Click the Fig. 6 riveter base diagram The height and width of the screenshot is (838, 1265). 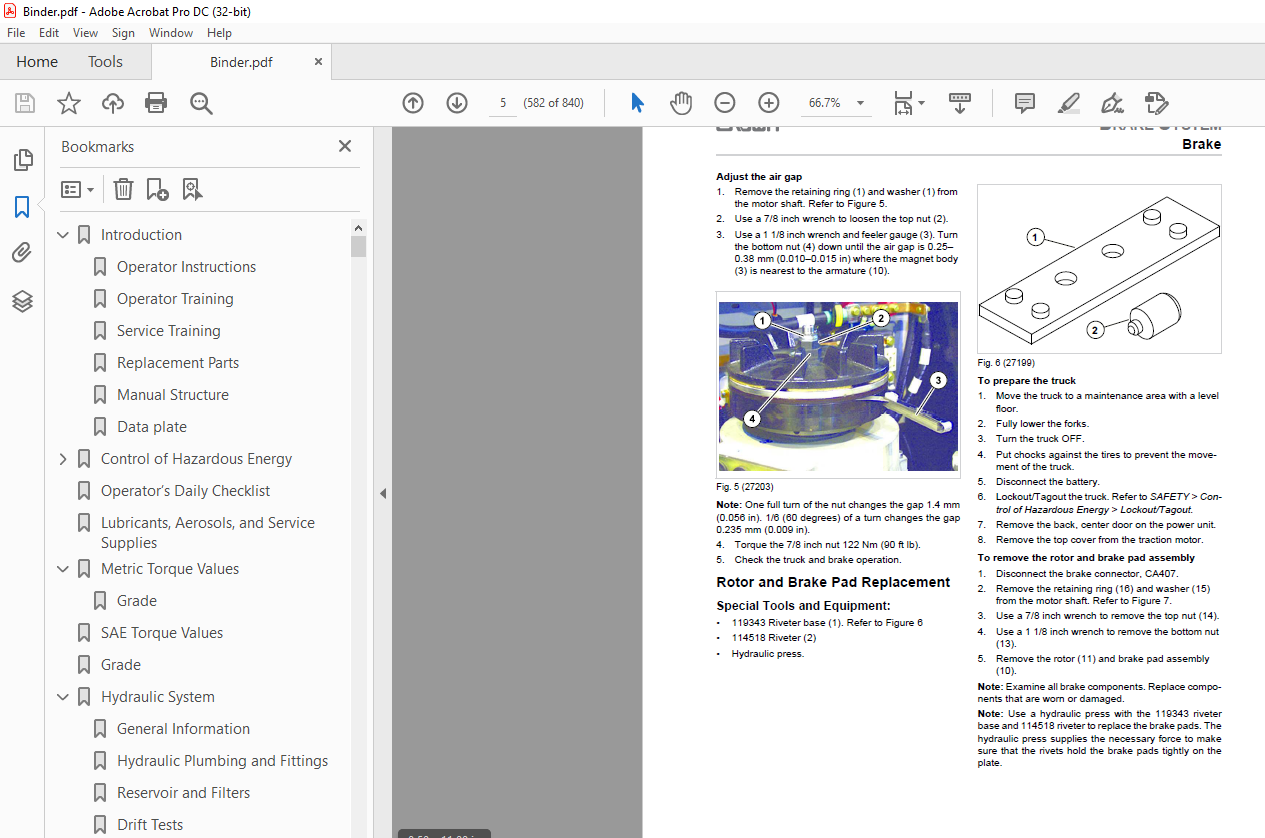pyautogui.click(x=1099, y=268)
